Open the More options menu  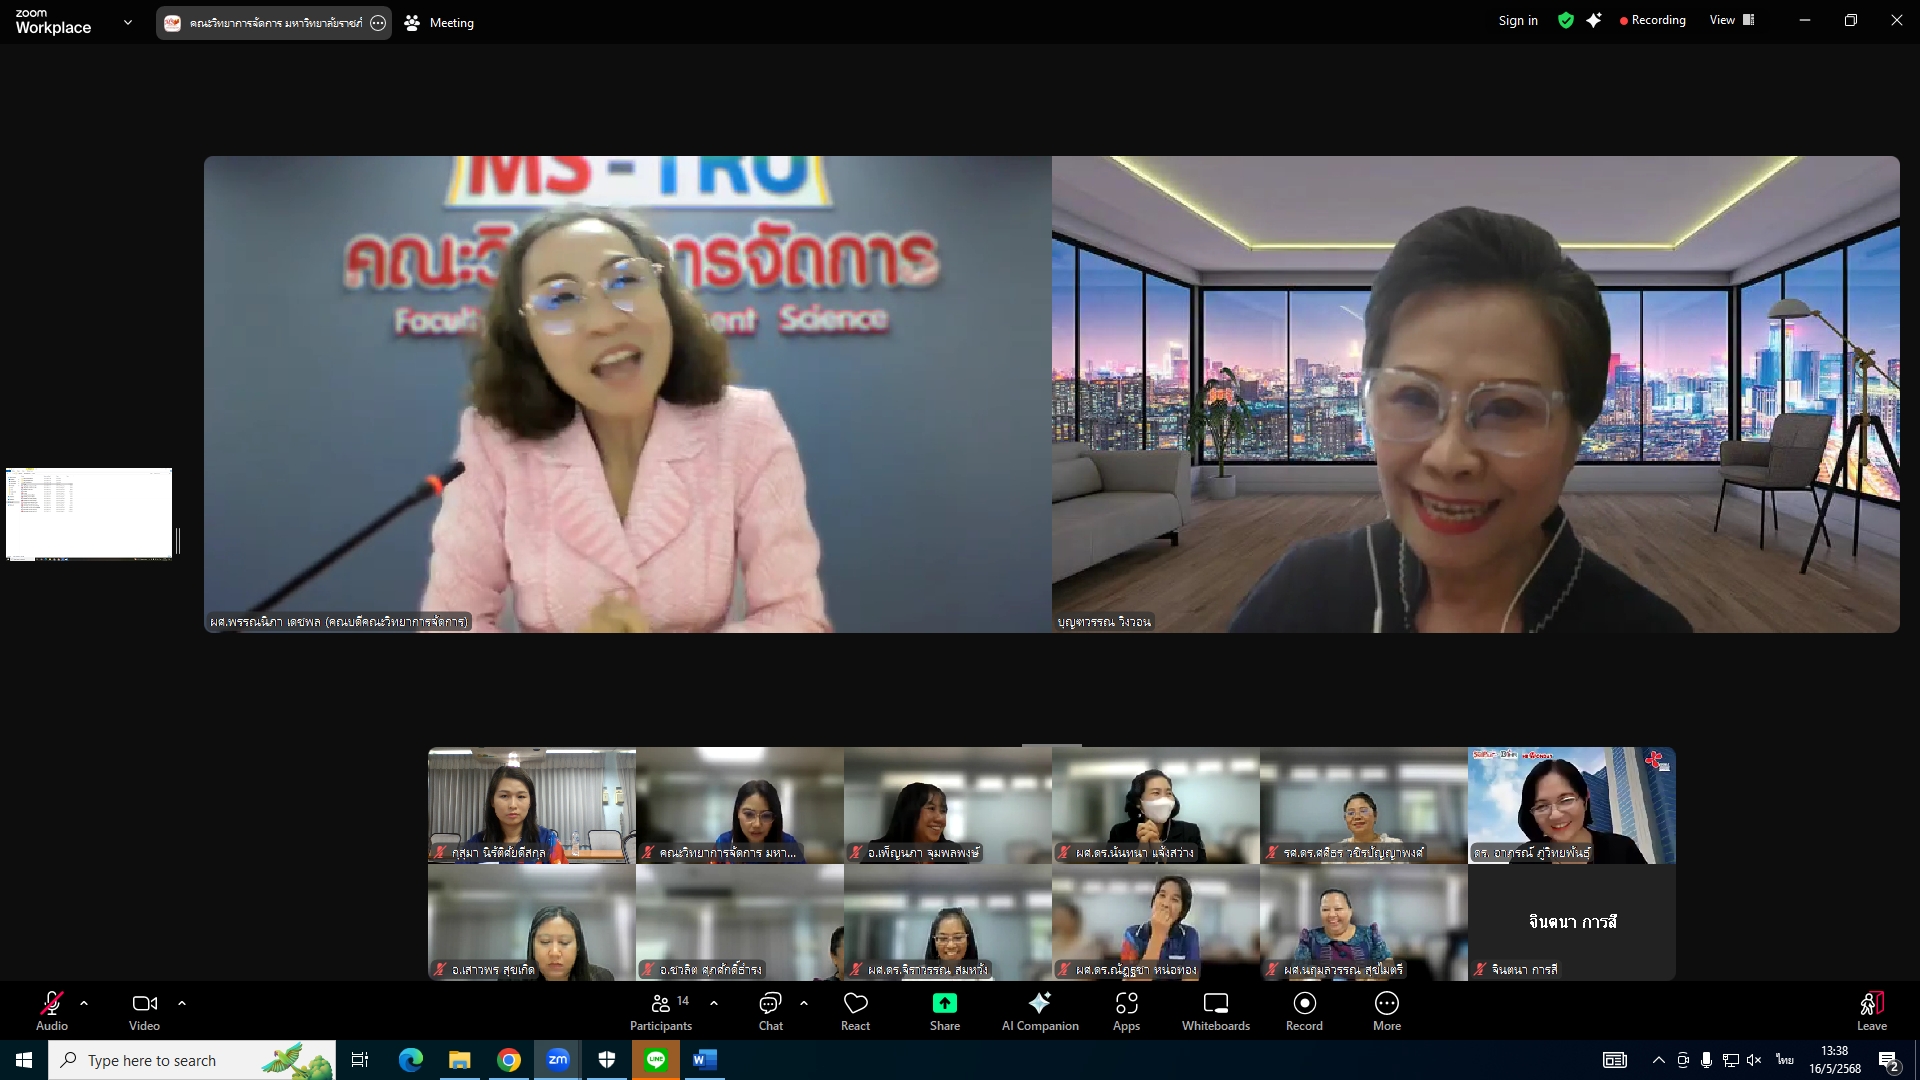1386,1010
